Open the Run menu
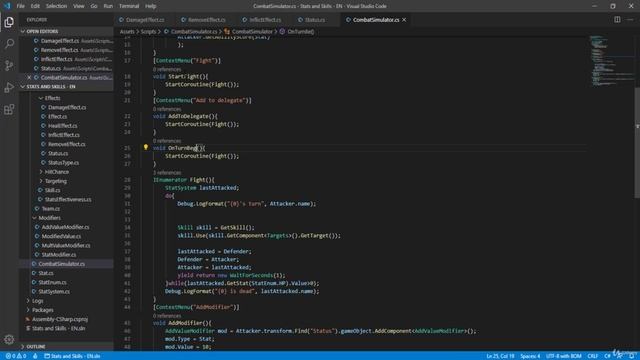The image size is (640, 360). [x=108, y=6]
